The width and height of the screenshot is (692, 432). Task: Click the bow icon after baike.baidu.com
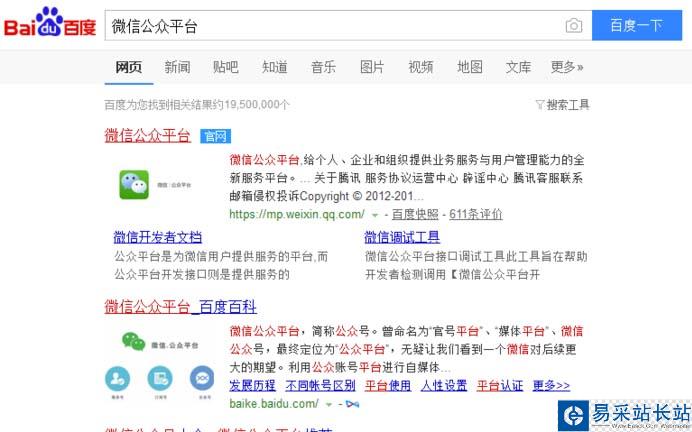pyautogui.click(x=352, y=404)
